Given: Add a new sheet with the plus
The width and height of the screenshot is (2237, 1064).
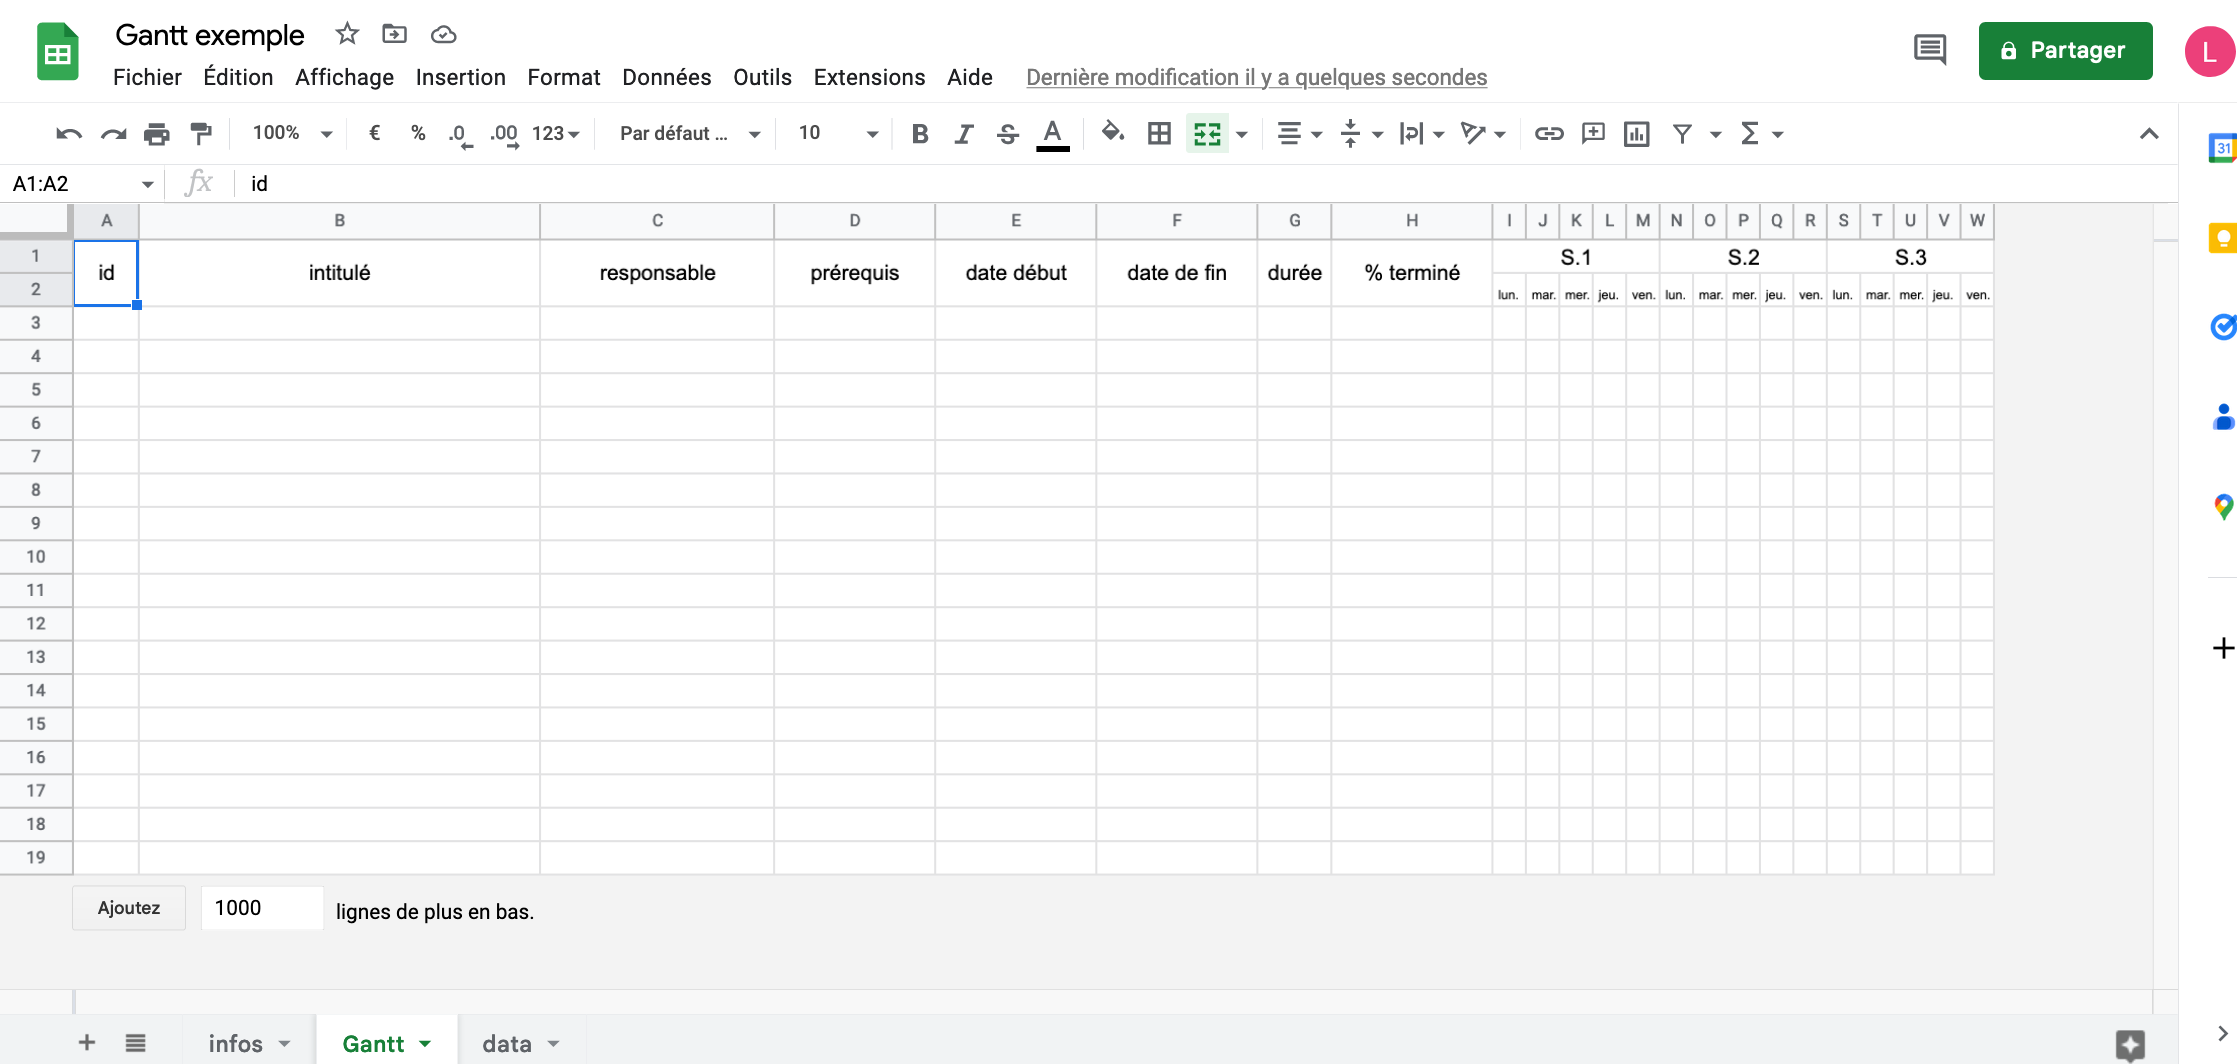Looking at the screenshot, I should tap(87, 1043).
